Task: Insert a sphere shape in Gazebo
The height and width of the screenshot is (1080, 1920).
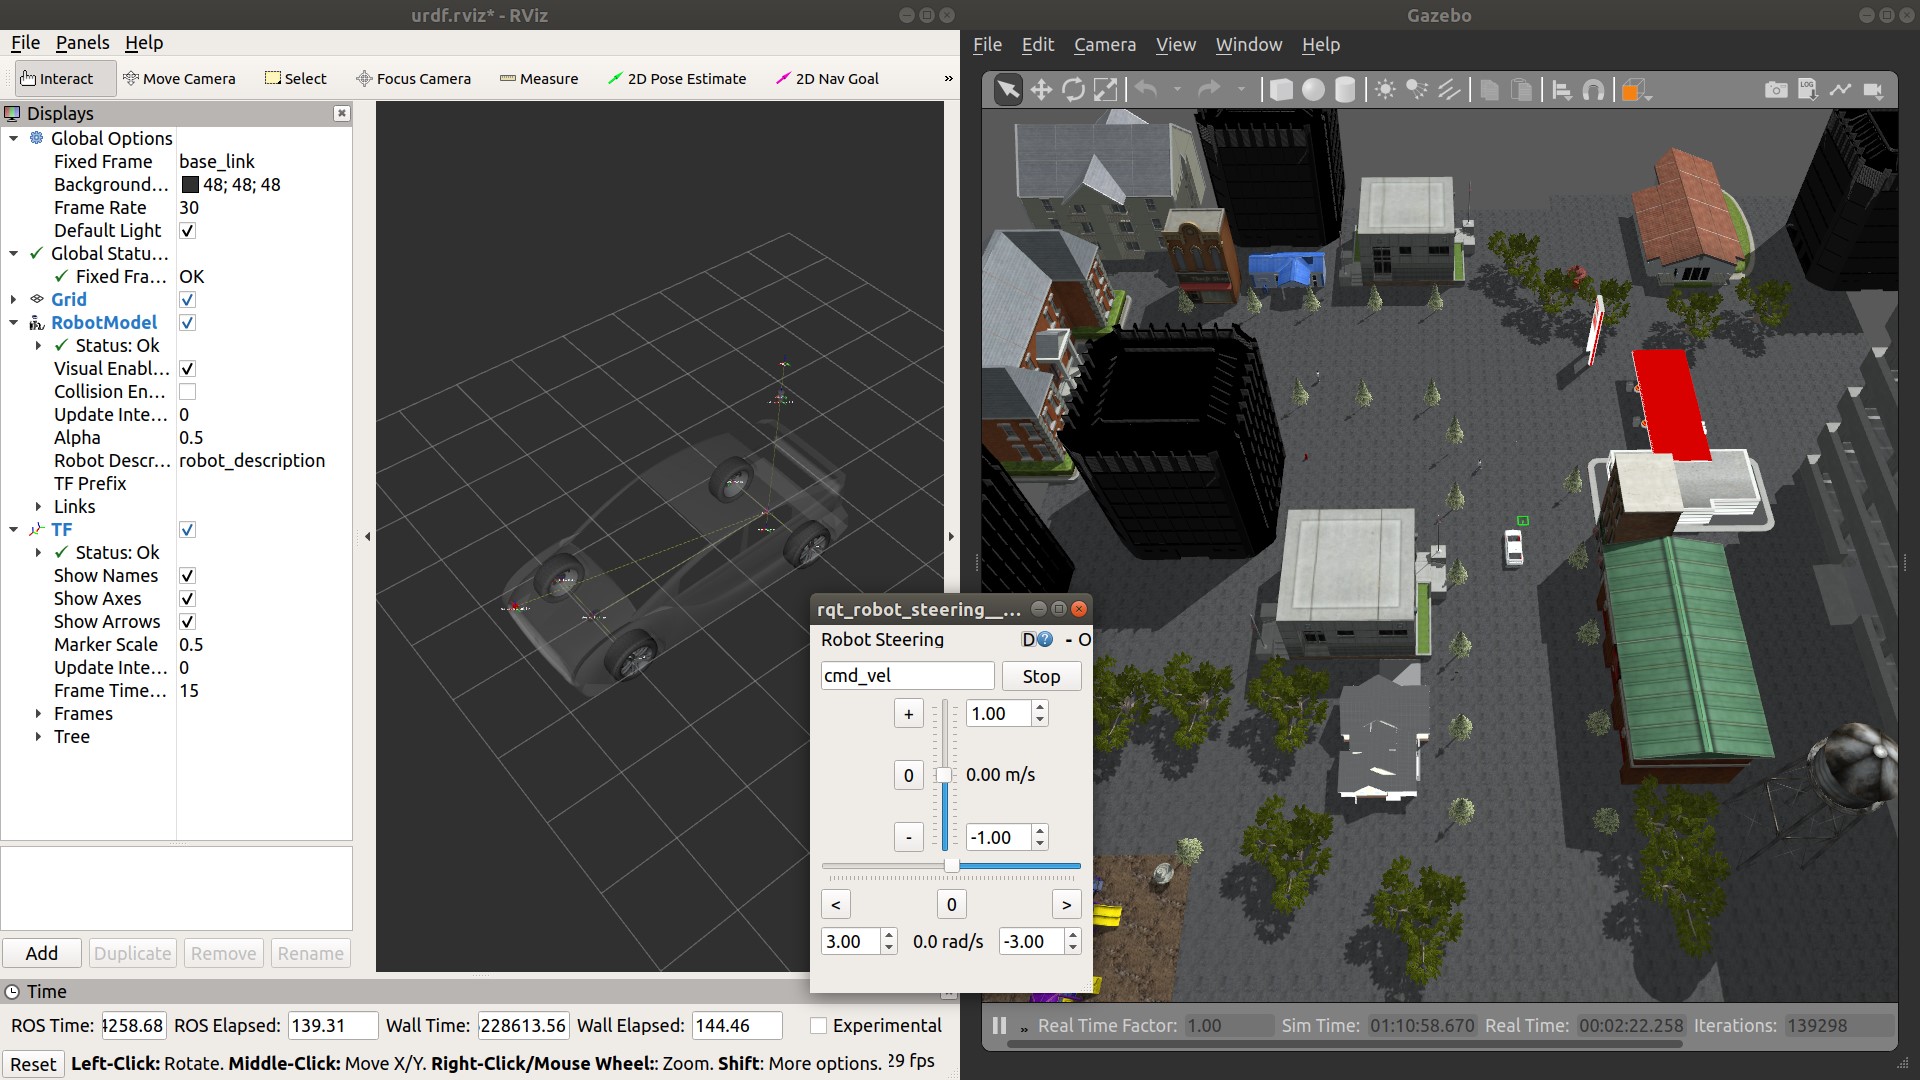Action: pos(1313,90)
